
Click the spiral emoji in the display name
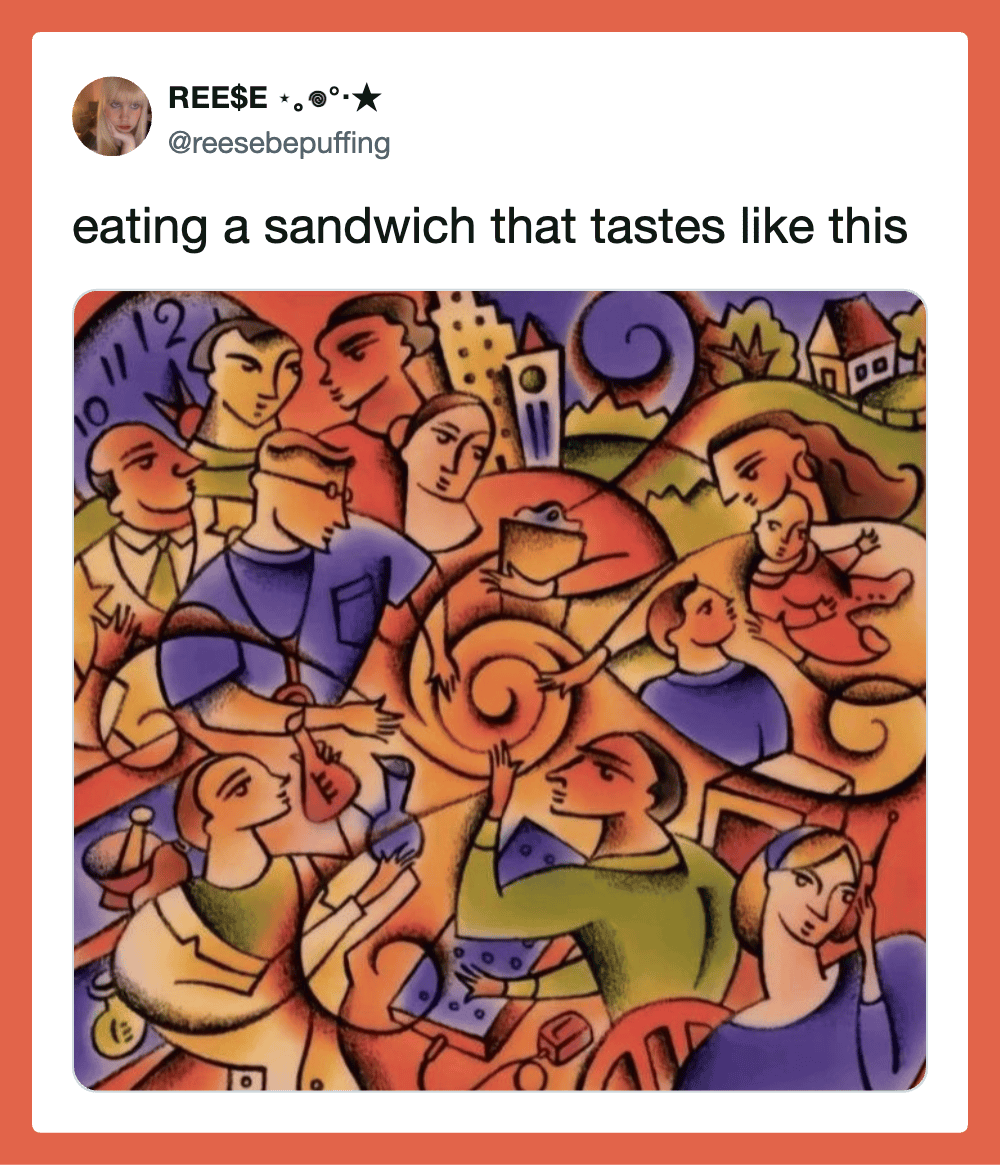pyautogui.click(x=318, y=97)
